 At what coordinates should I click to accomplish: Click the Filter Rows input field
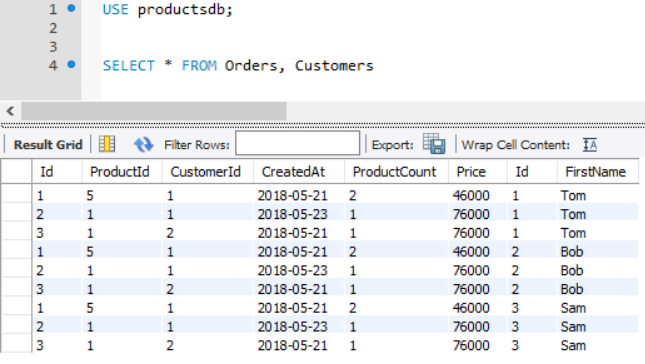[x=297, y=143]
